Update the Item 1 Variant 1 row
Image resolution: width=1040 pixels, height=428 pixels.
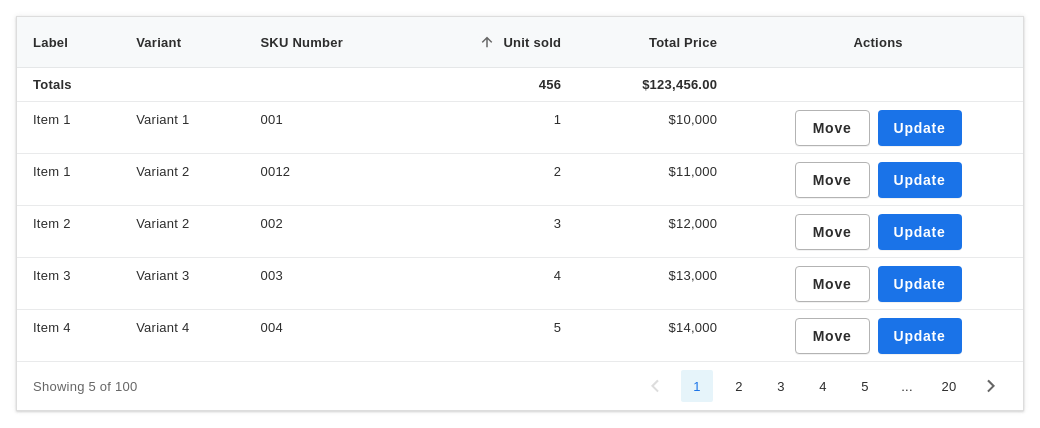(x=920, y=128)
